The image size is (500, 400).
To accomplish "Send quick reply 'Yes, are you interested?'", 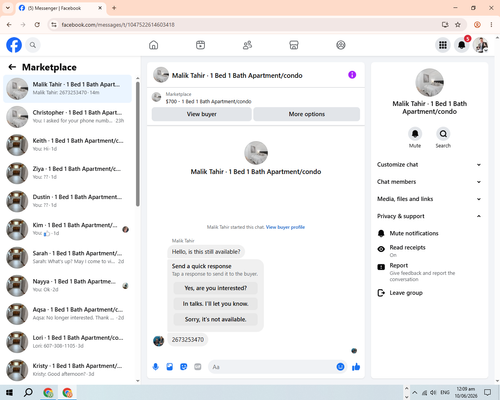I will [x=216, y=288].
